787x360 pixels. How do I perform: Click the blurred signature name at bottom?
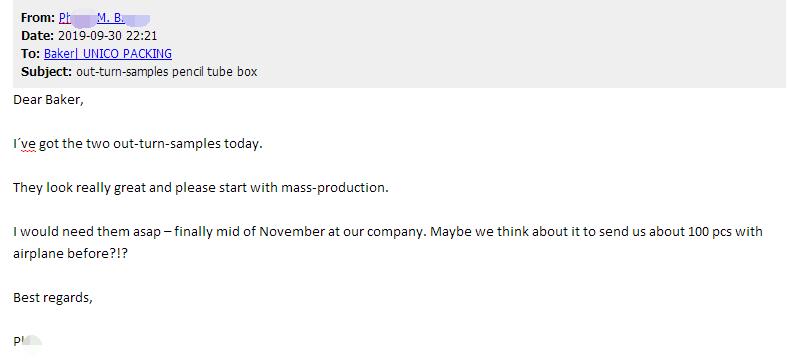[x=26, y=341]
